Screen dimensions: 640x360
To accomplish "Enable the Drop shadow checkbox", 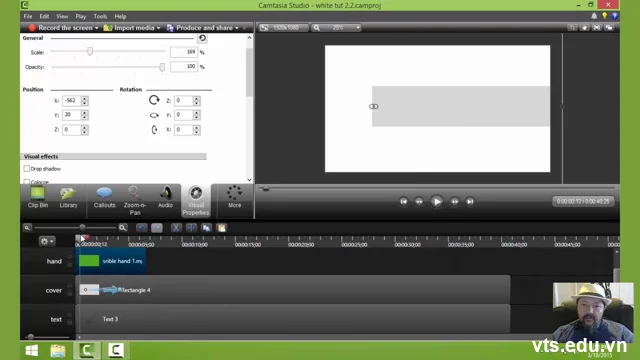I will point(27,169).
